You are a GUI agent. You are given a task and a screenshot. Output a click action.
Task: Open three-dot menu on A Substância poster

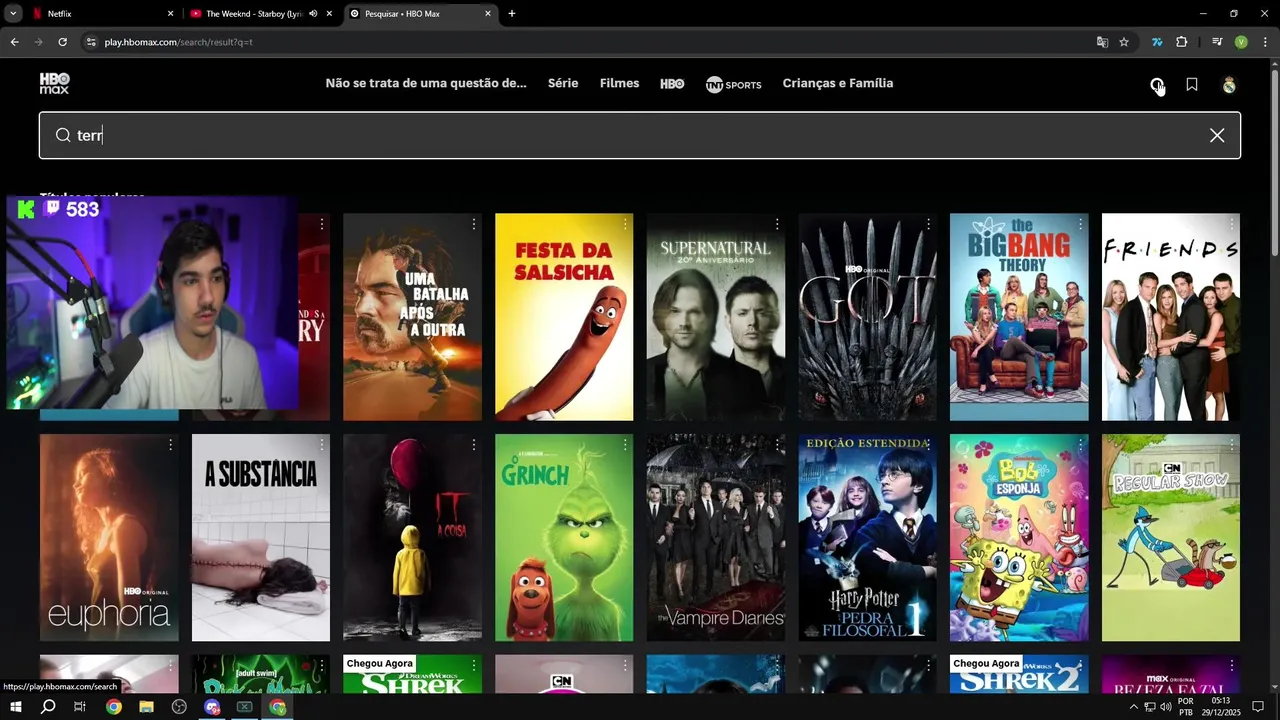pos(322,444)
